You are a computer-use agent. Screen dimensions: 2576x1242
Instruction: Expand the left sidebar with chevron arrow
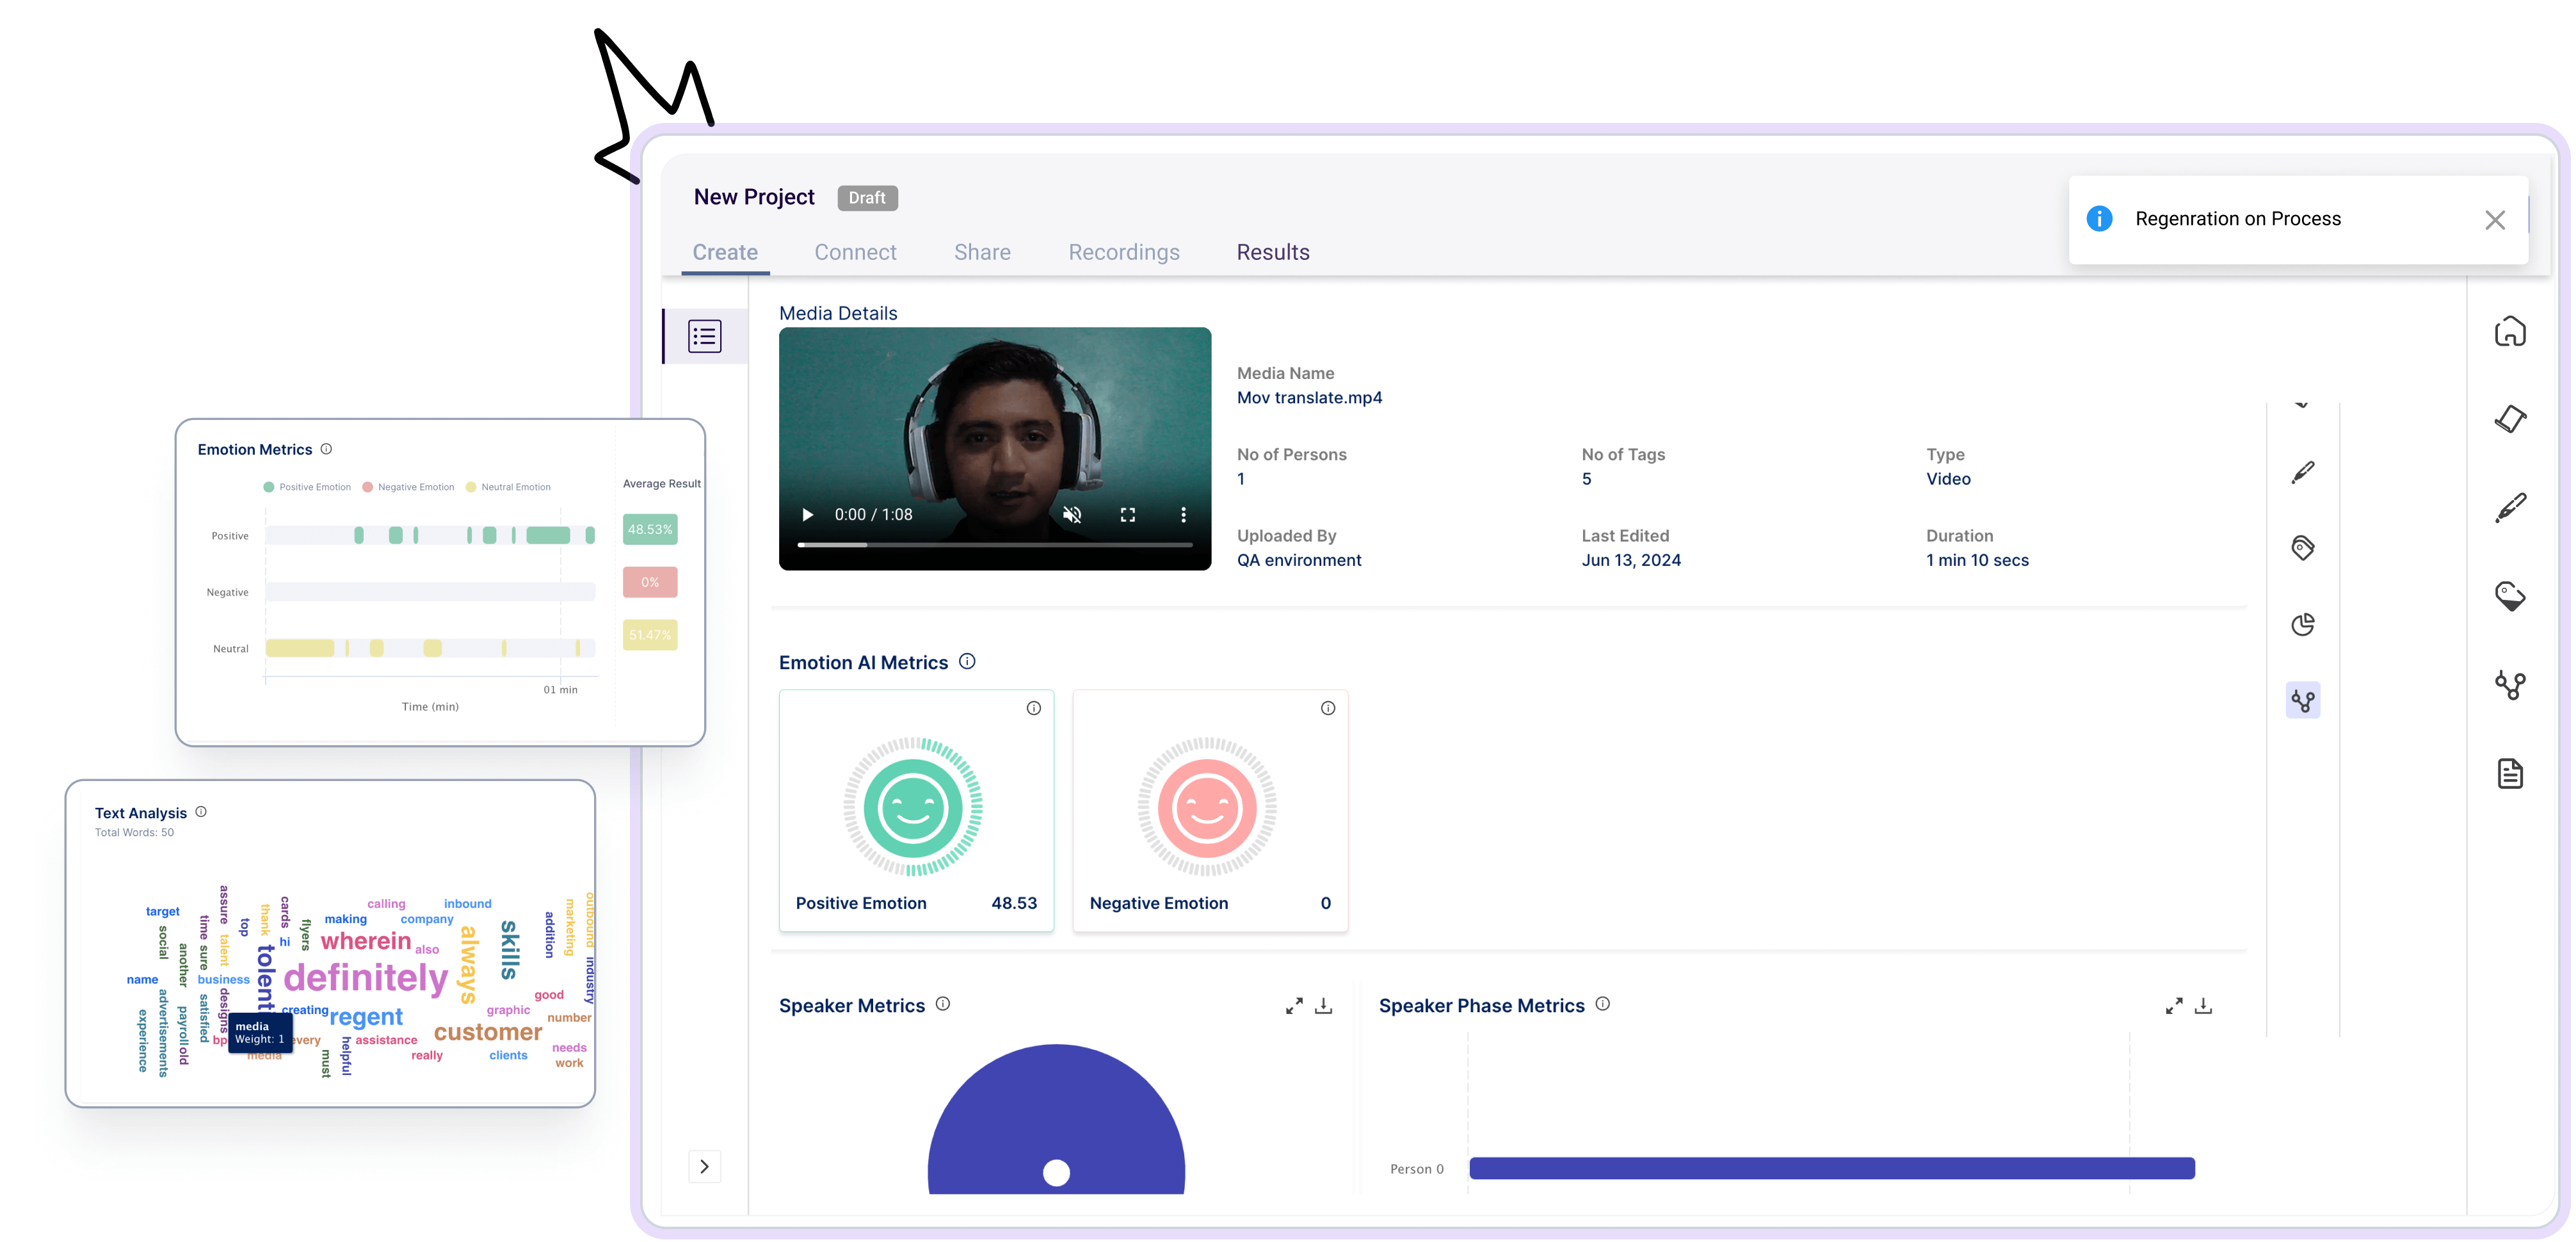click(704, 1166)
